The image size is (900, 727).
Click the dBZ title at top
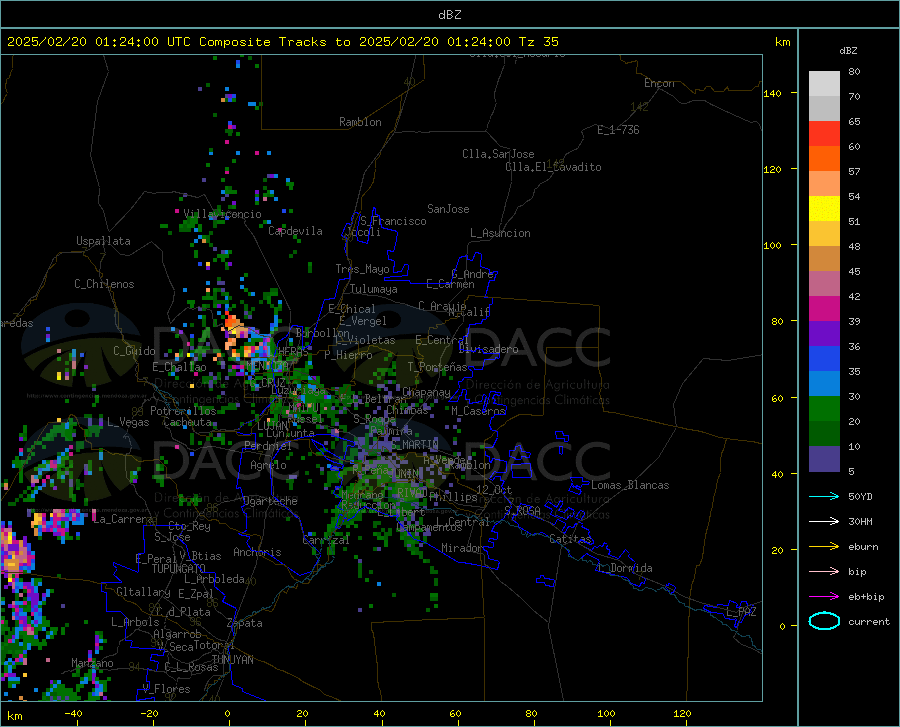pyautogui.click(x=449, y=15)
